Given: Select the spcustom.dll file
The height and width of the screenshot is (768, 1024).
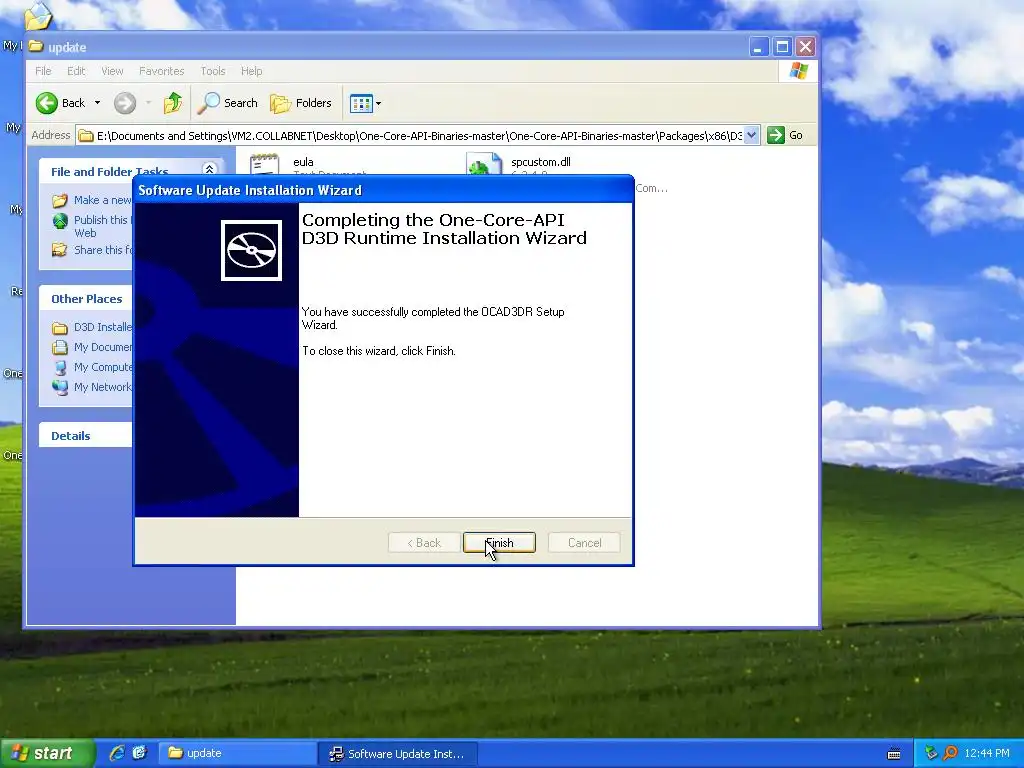Looking at the screenshot, I should point(541,162).
